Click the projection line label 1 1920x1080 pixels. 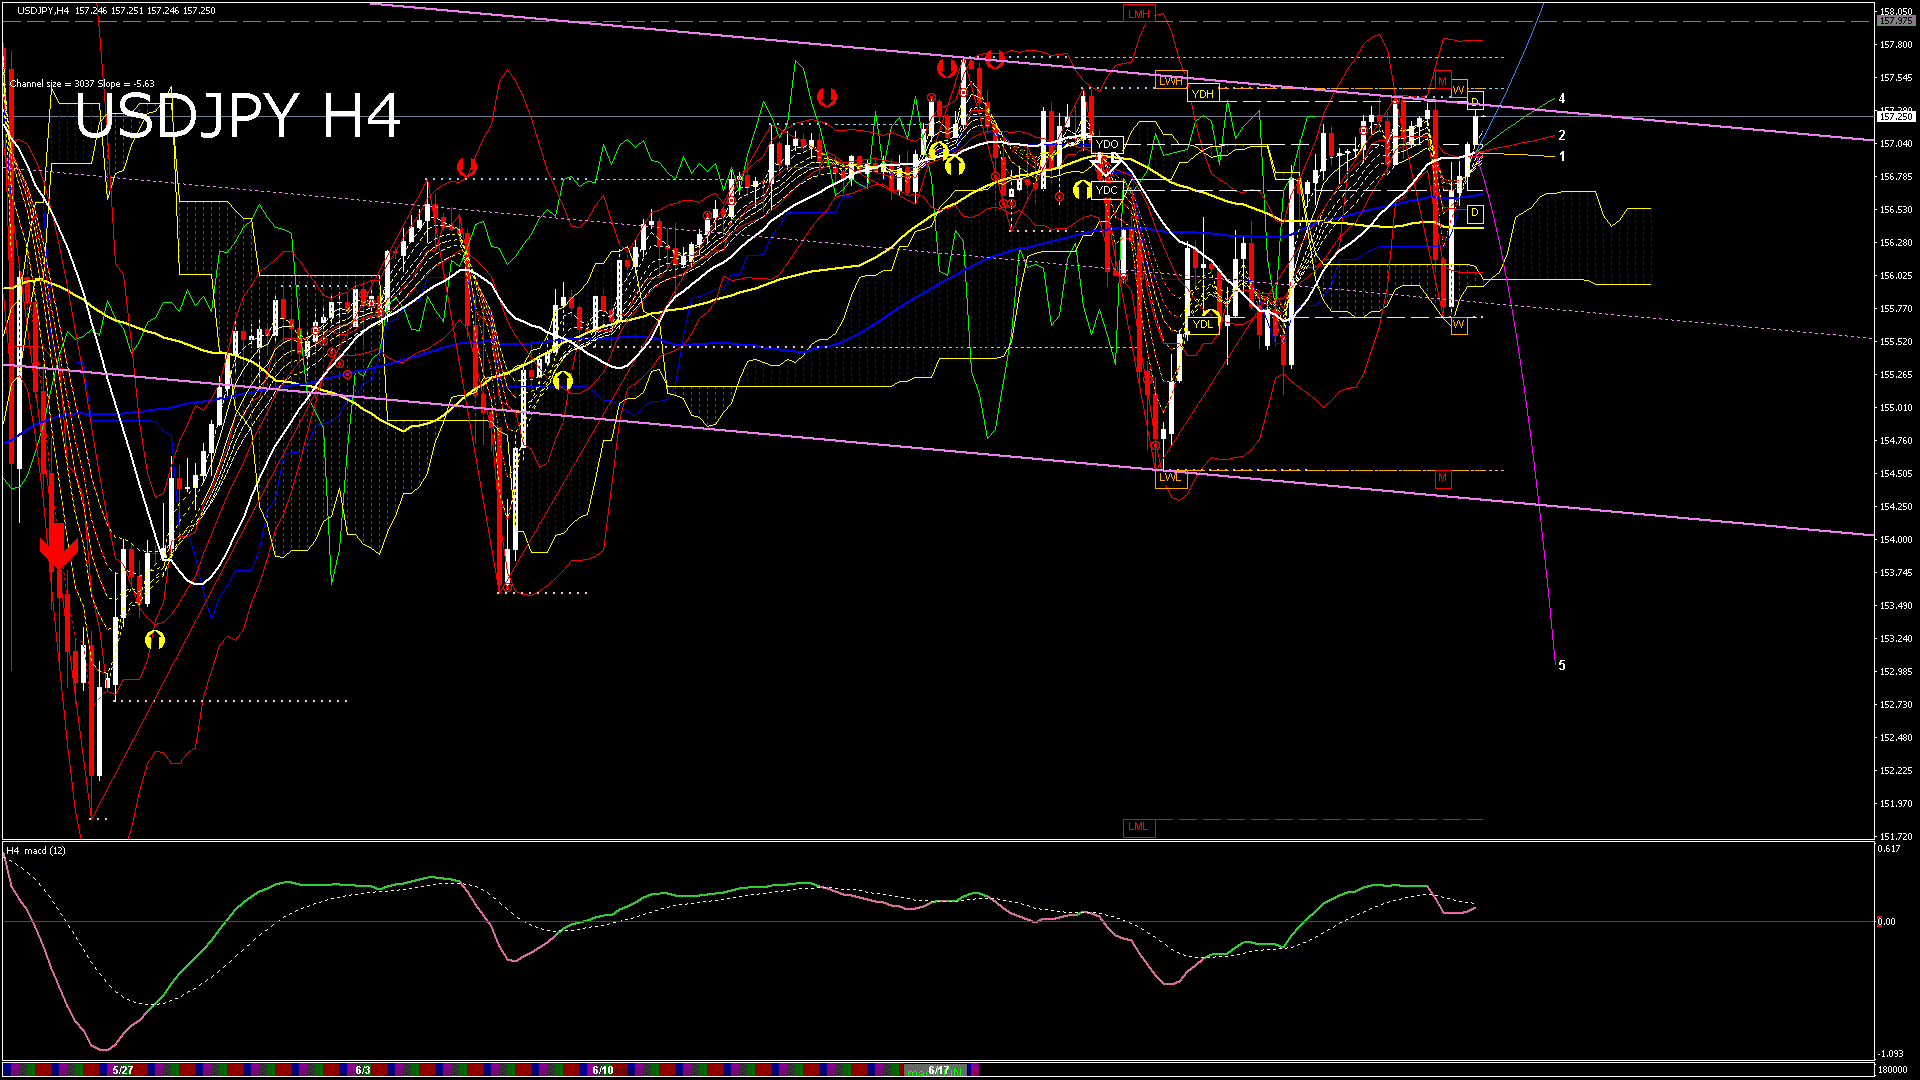click(1562, 157)
